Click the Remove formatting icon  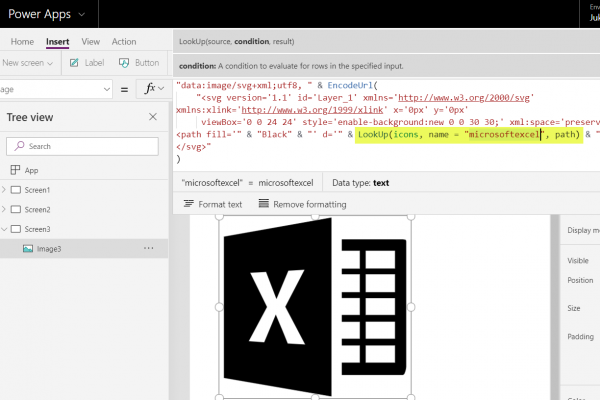(x=264, y=203)
